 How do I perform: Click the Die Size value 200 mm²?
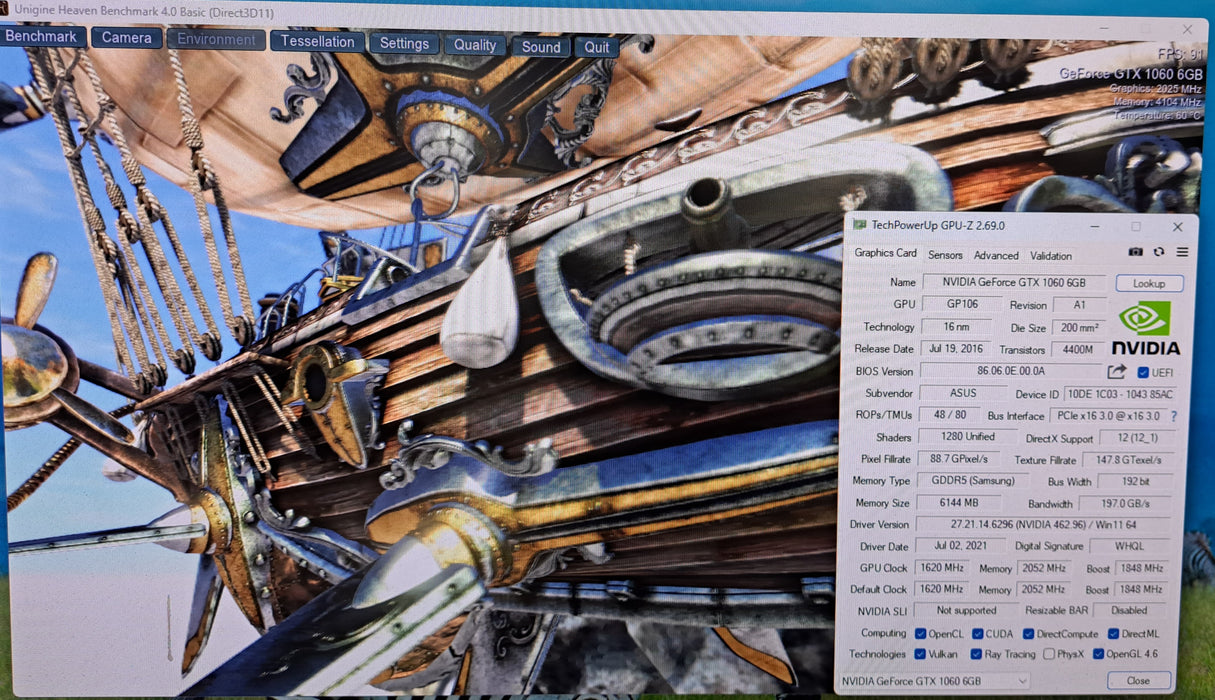(x=1078, y=328)
